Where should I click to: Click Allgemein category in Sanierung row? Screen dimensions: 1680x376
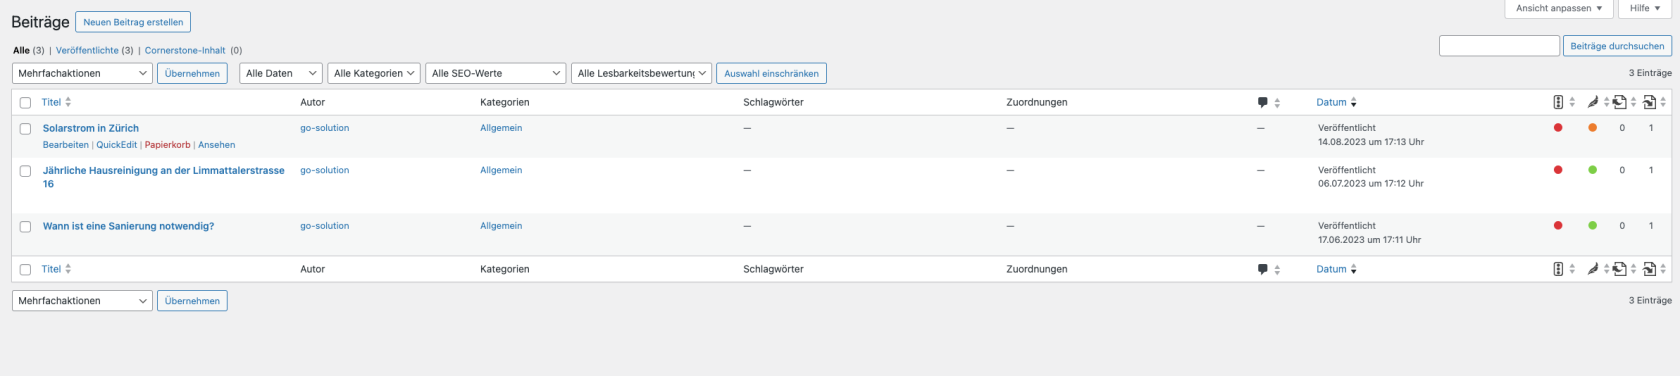pos(501,226)
